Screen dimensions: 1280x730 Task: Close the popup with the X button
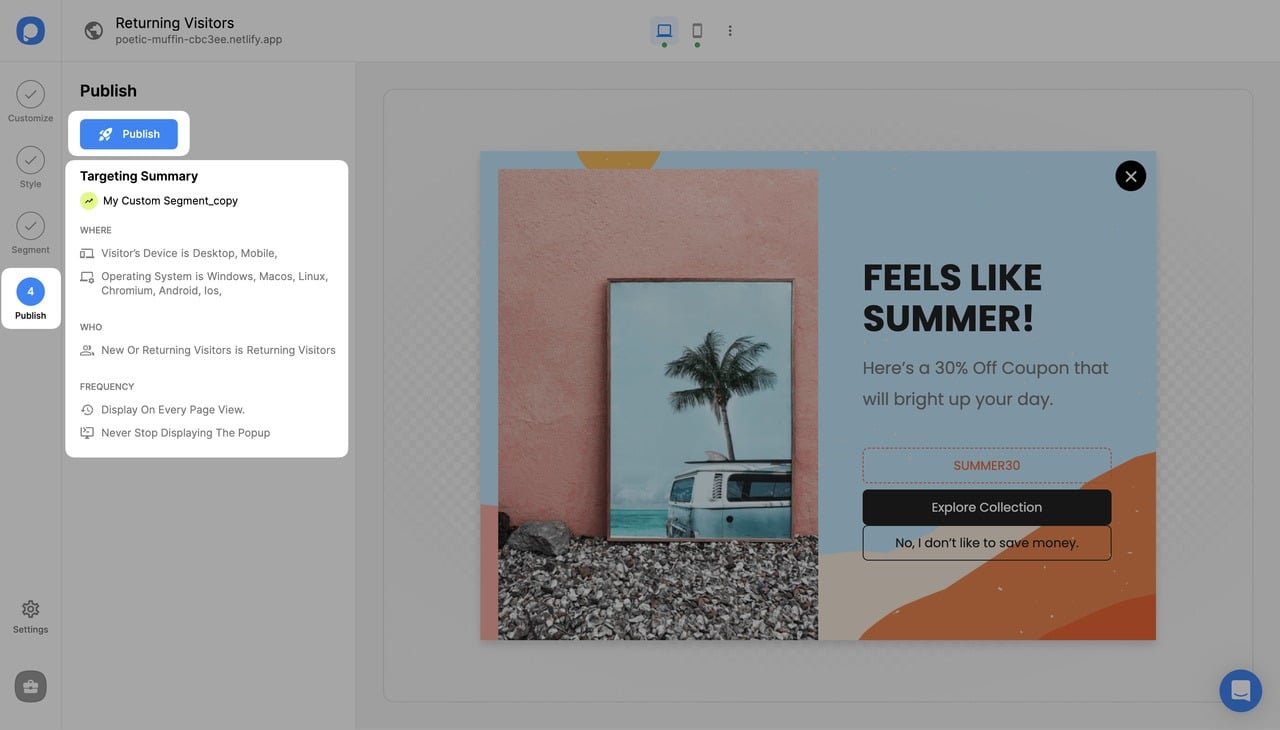click(x=1130, y=176)
